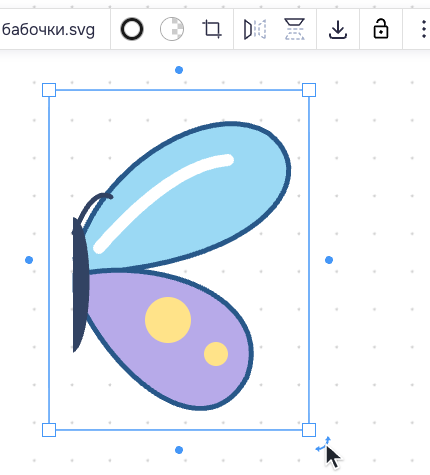Grab the top-left corner selection handle
The height and width of the screenshot is (475, 430).
point(49,90)
